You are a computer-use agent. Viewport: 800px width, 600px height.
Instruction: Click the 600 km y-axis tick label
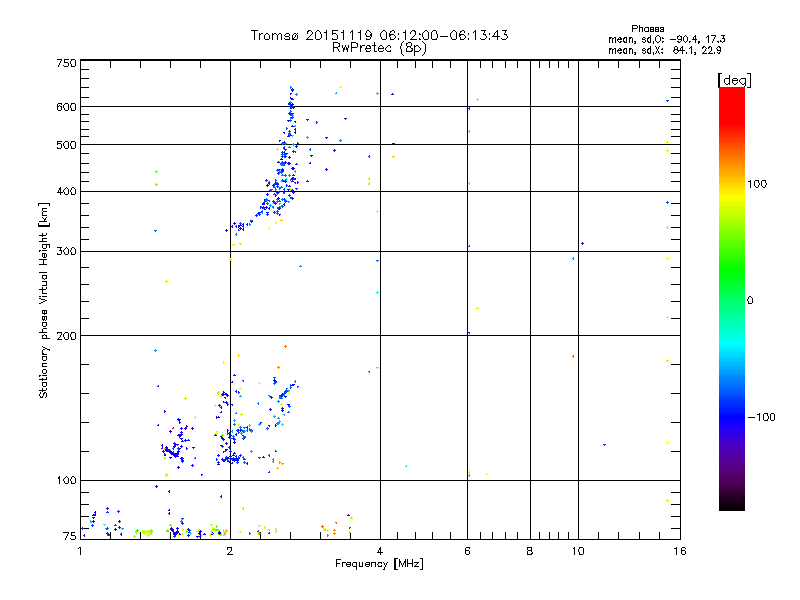[x=66, y=107]
